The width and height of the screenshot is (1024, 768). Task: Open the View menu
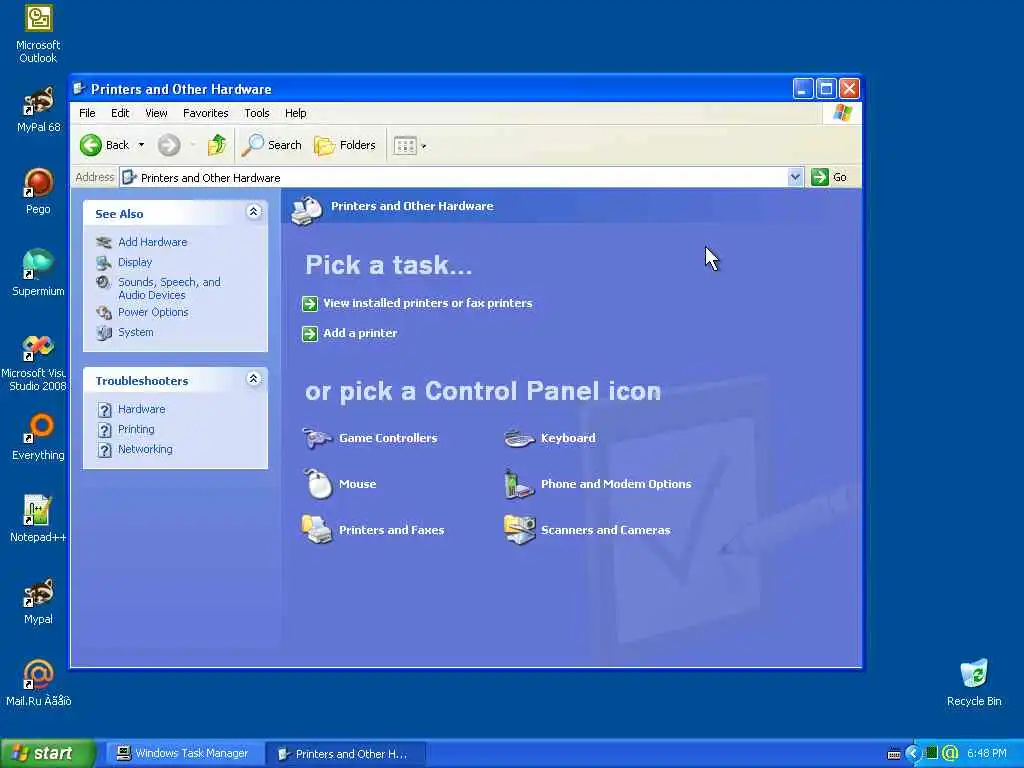(x=156, y=113)
